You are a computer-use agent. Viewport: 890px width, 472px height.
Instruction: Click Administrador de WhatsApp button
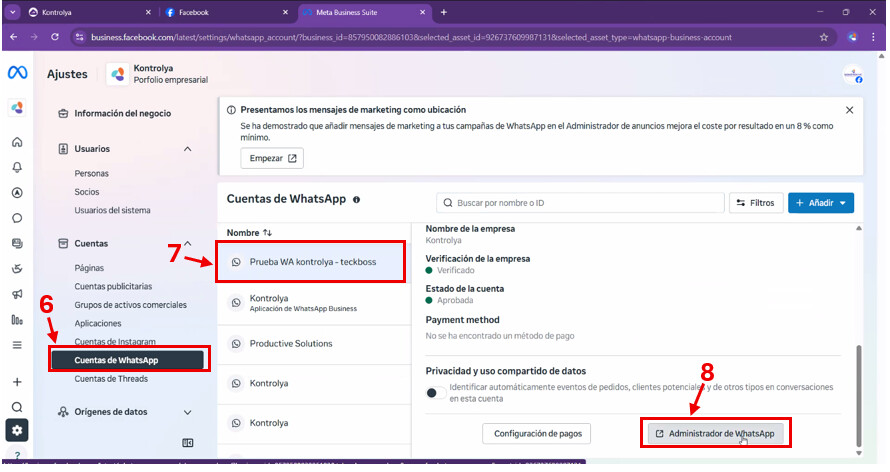pos(715,433)
